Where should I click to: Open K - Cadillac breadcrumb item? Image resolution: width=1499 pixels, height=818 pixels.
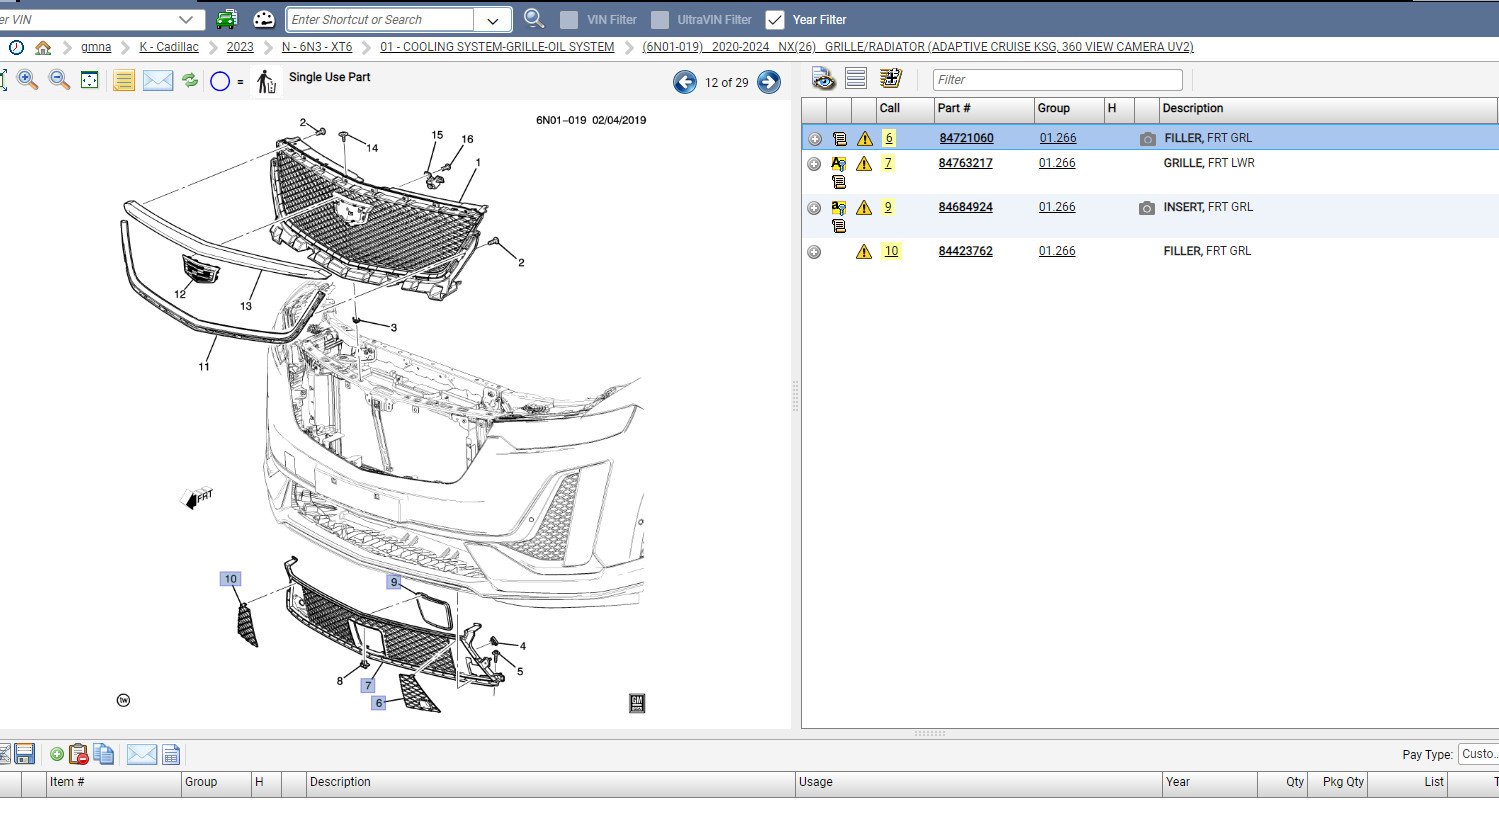pyautogui.click(x=169, y=47)
